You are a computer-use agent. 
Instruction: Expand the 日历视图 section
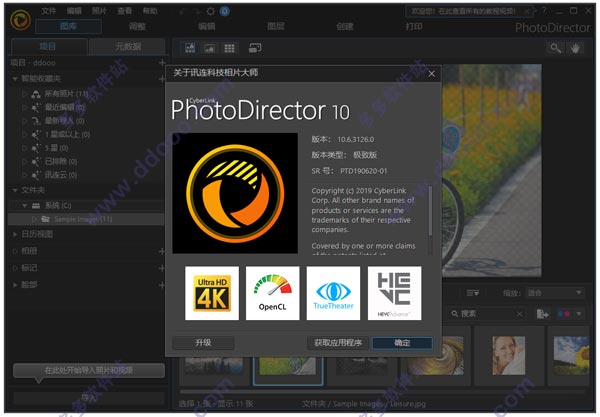15,234
